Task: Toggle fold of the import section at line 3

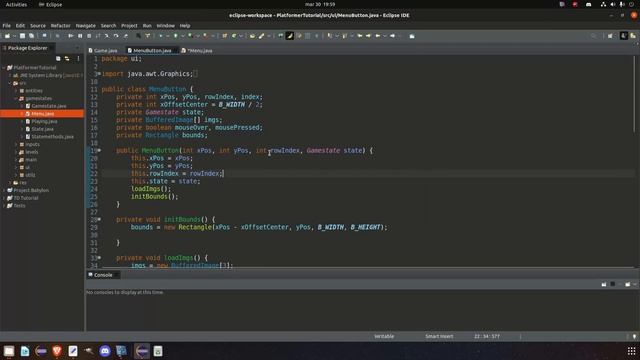Action: coord(99,74)
